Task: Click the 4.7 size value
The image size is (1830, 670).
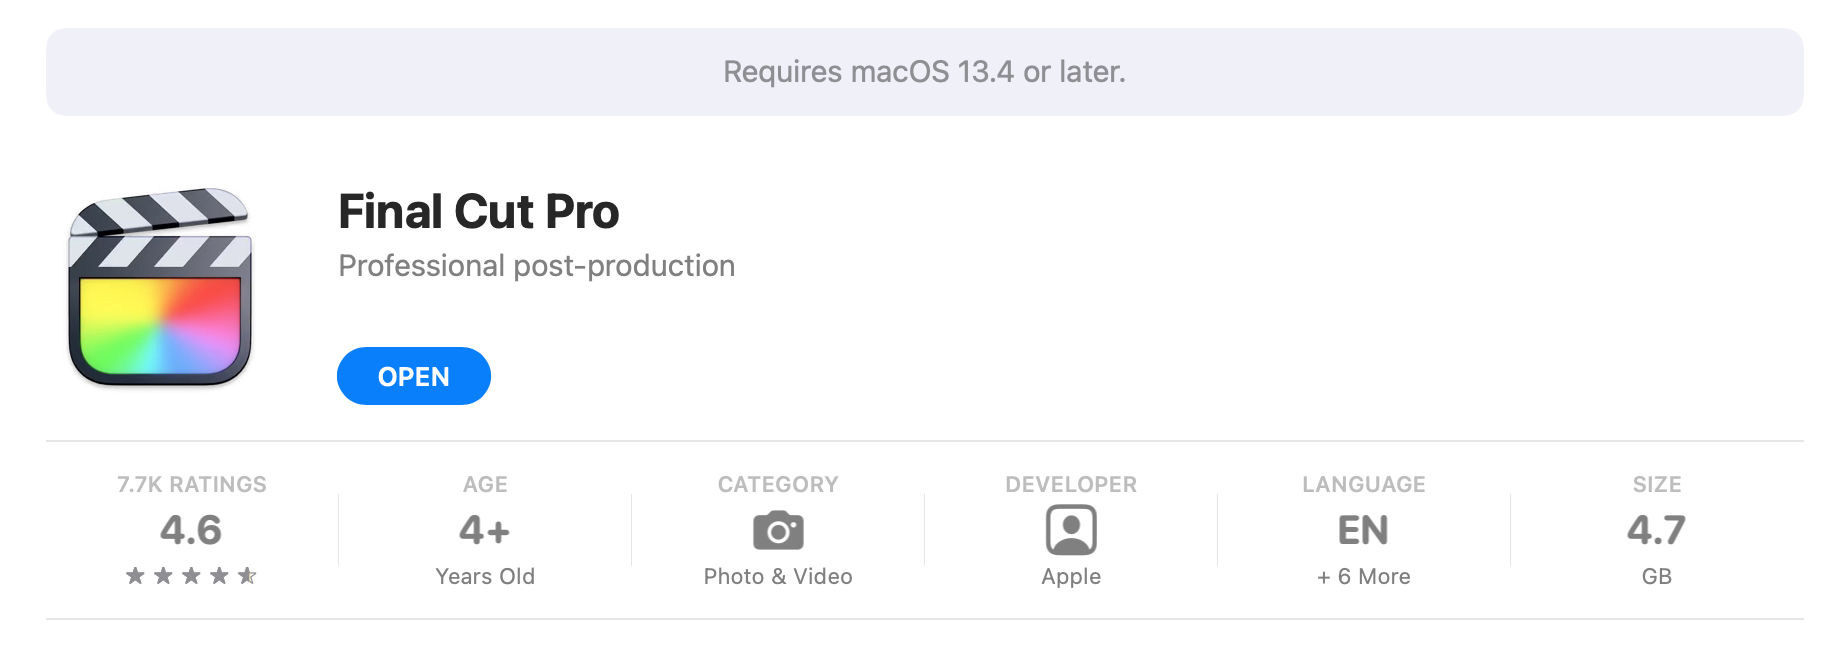Action: tap(1656, 530)
